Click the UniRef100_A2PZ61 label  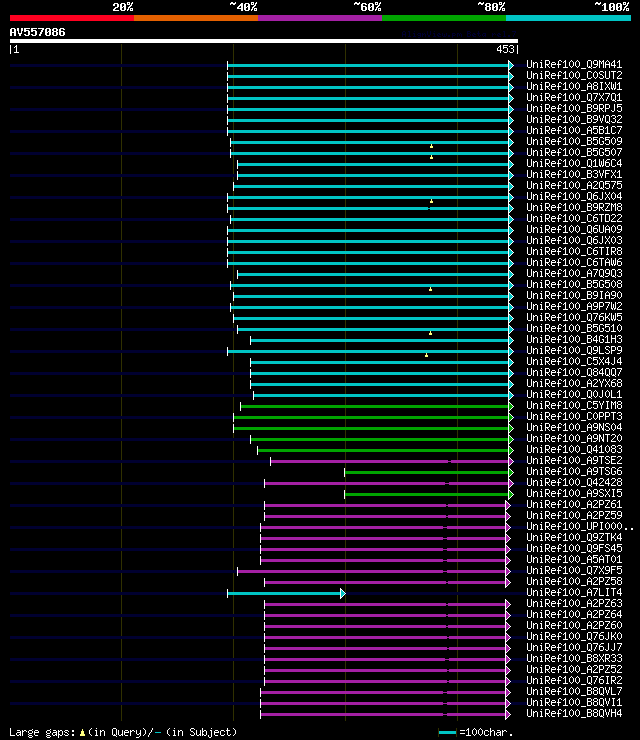tap(574, 504)
